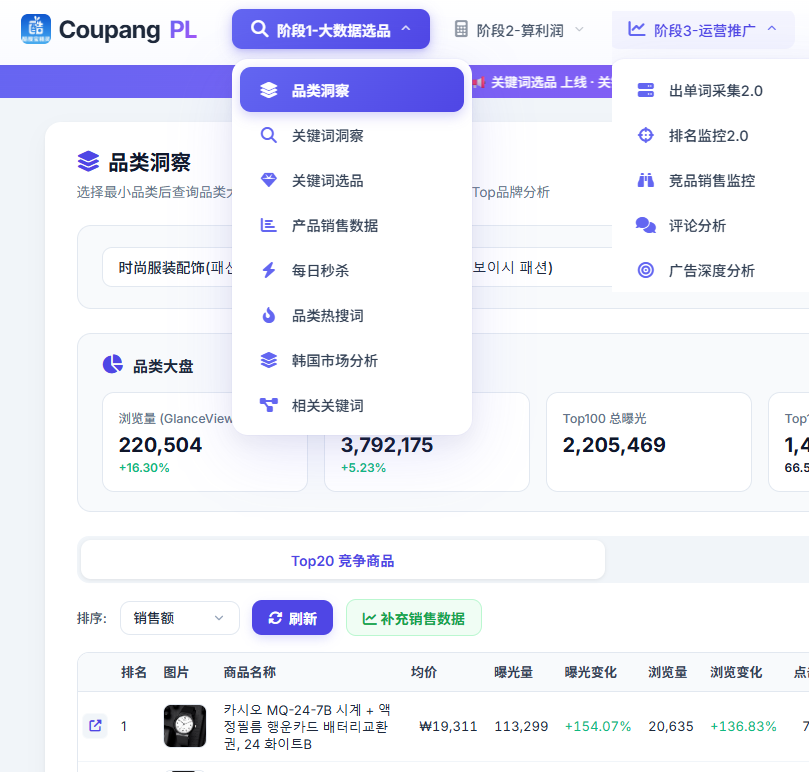Click the chat bubbles icon next to 评论分析
The width and height of the screenshot is (809, 772).
click(x=645, y=225)
